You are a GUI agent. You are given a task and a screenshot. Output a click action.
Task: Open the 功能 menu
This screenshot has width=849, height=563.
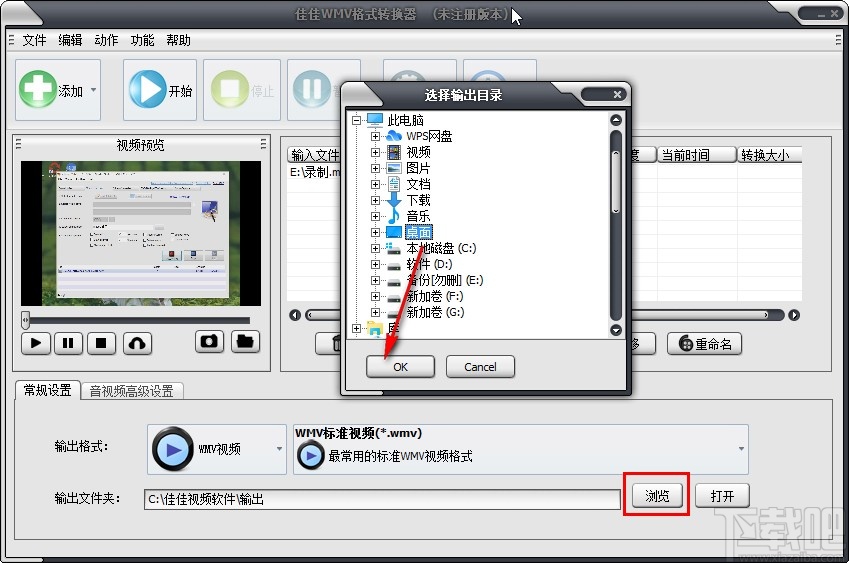pos(142,41)
